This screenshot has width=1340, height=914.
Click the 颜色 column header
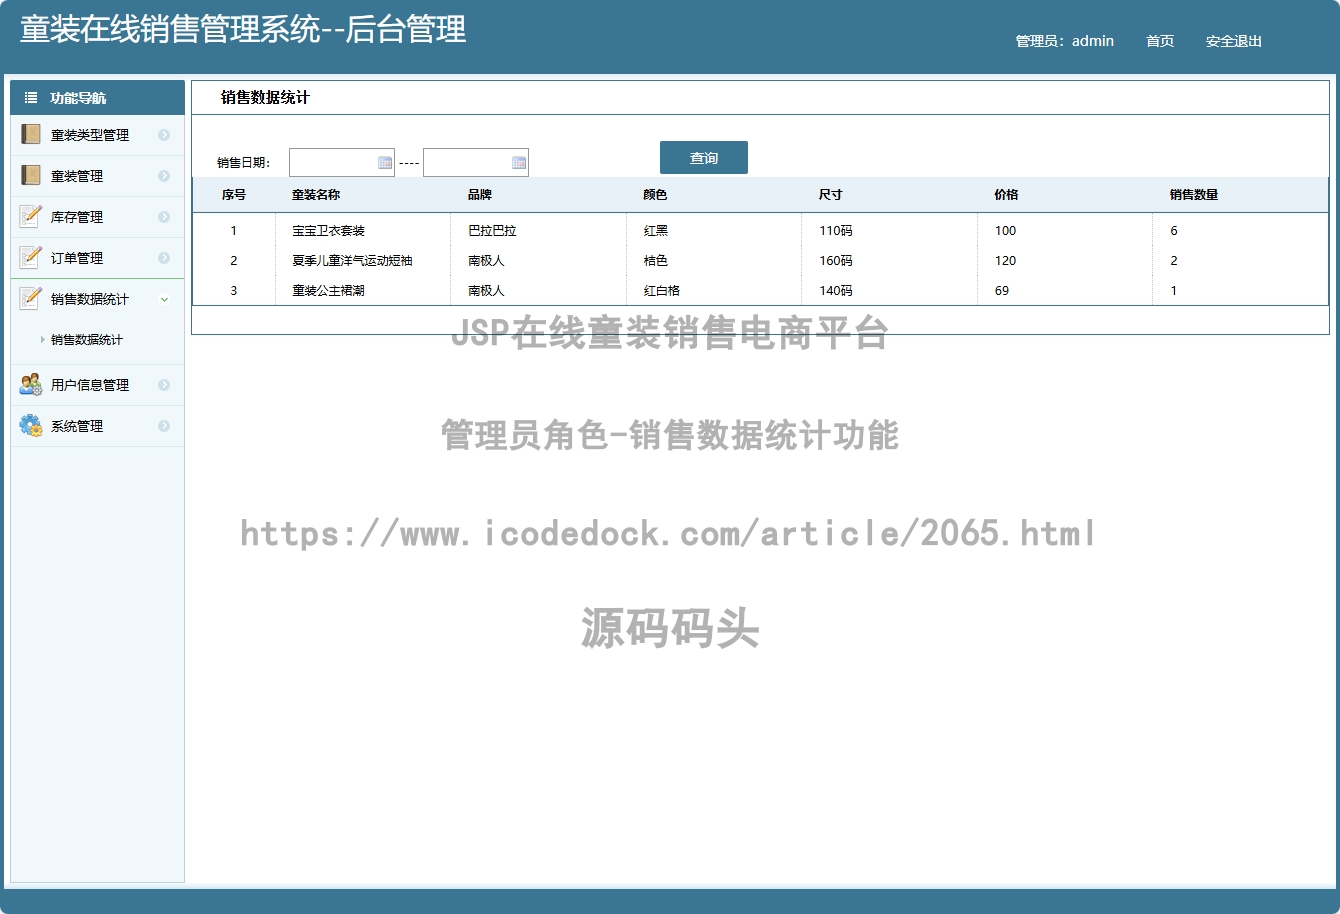pyautogui.click(x=655, y=195)
